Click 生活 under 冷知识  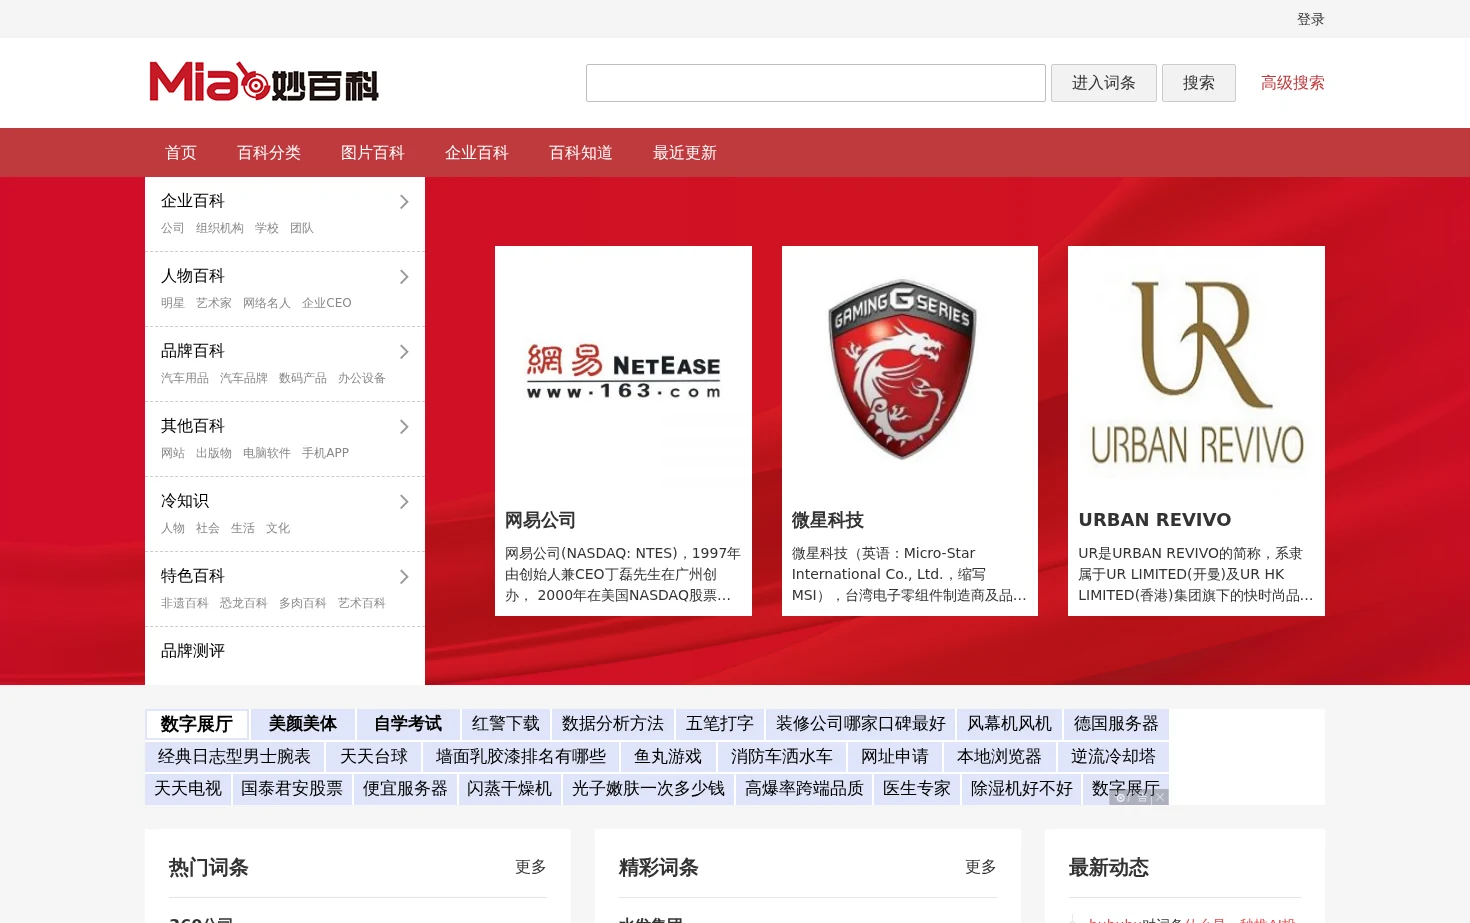point(243,528)
